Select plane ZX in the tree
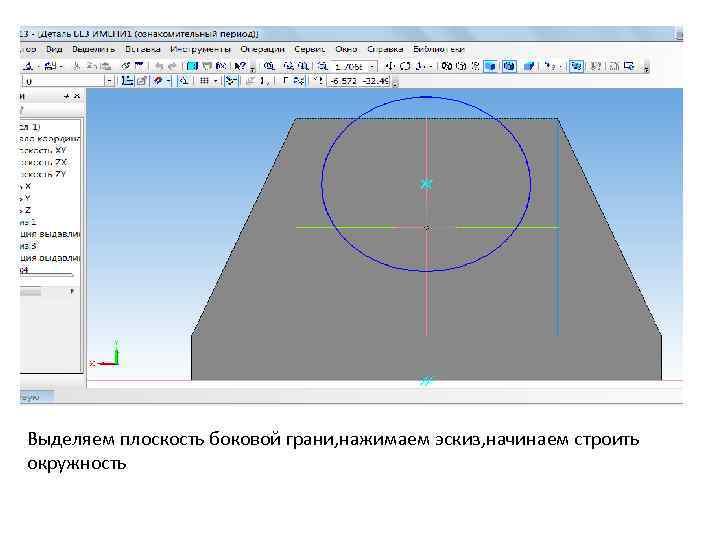The width and height of the screenshot is (720, 540). click(x=44, y=163)
